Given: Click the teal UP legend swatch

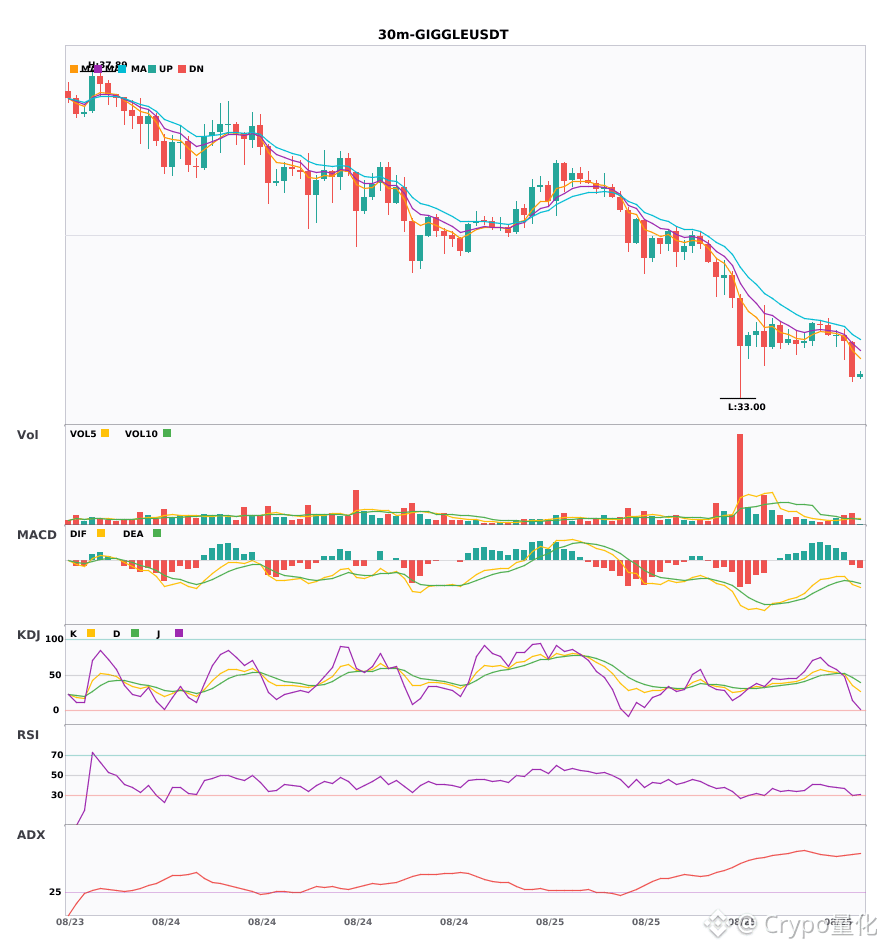Looking at the screenshot, I should pyautogui.click(x=152, y=69).
